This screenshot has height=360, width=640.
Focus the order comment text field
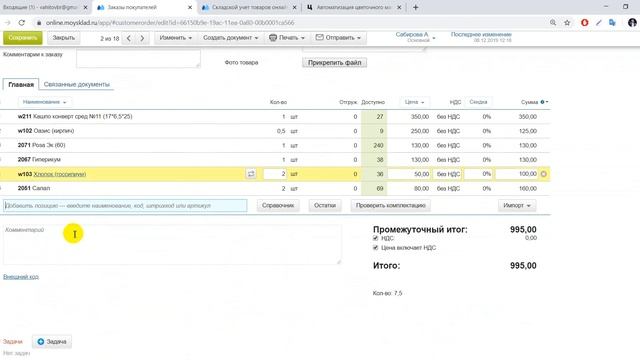click(x=138, y=59)
